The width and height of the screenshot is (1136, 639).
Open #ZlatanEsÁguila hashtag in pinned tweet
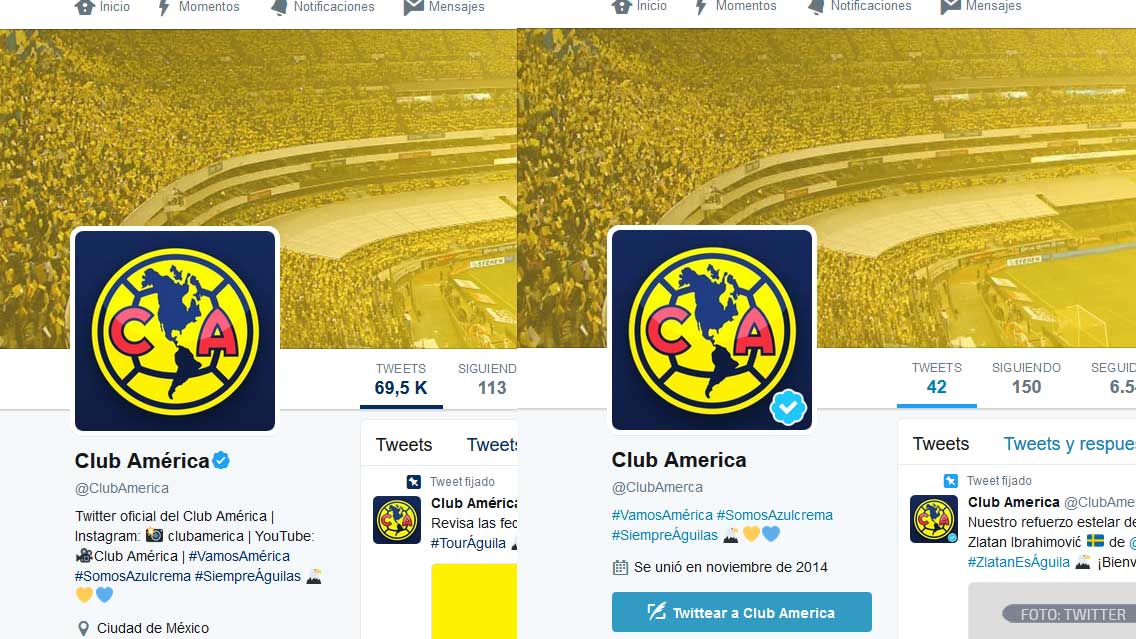[x=1019, y=562]
